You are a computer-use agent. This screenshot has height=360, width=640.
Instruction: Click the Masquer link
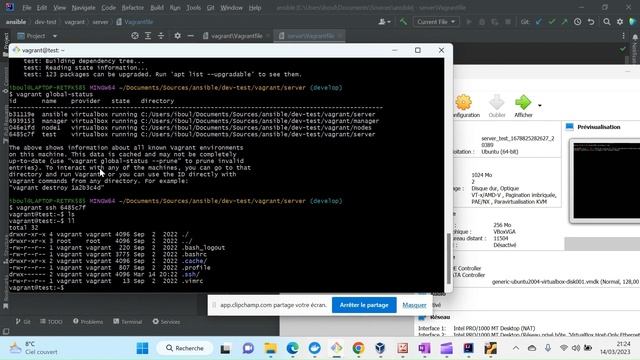(x=414, y=305)
